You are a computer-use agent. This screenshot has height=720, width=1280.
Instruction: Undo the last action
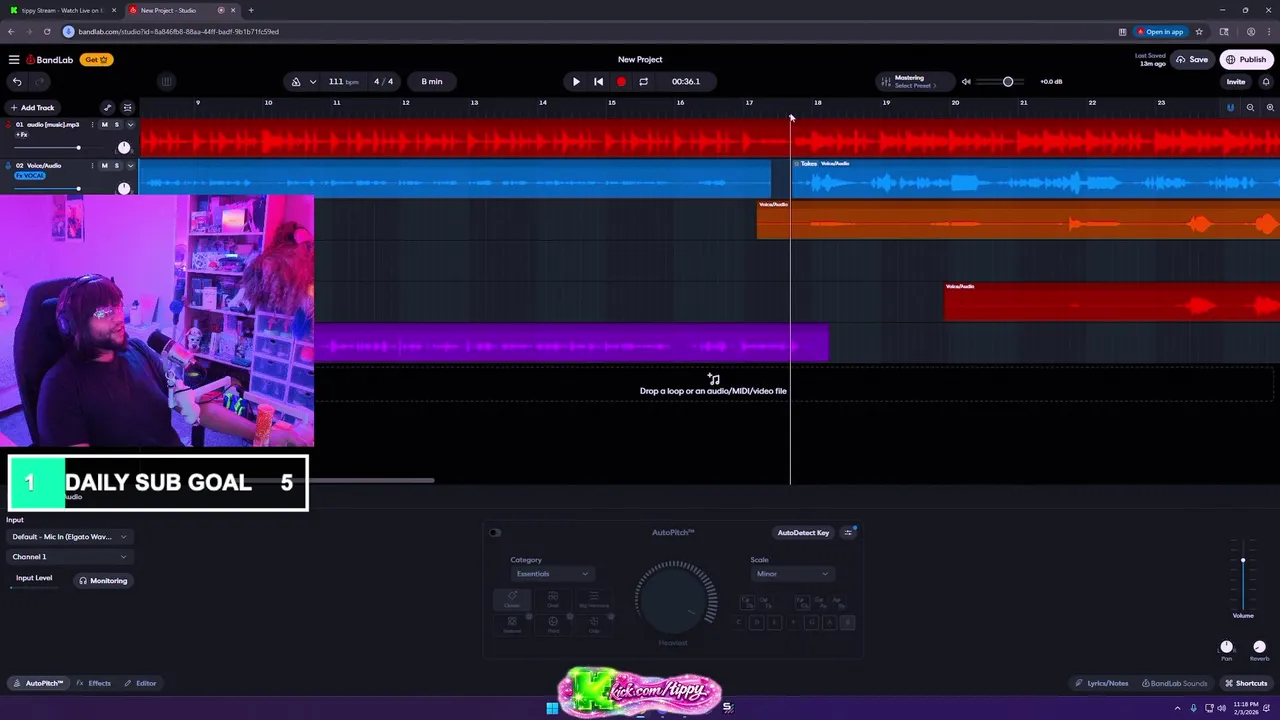point(17,81)
